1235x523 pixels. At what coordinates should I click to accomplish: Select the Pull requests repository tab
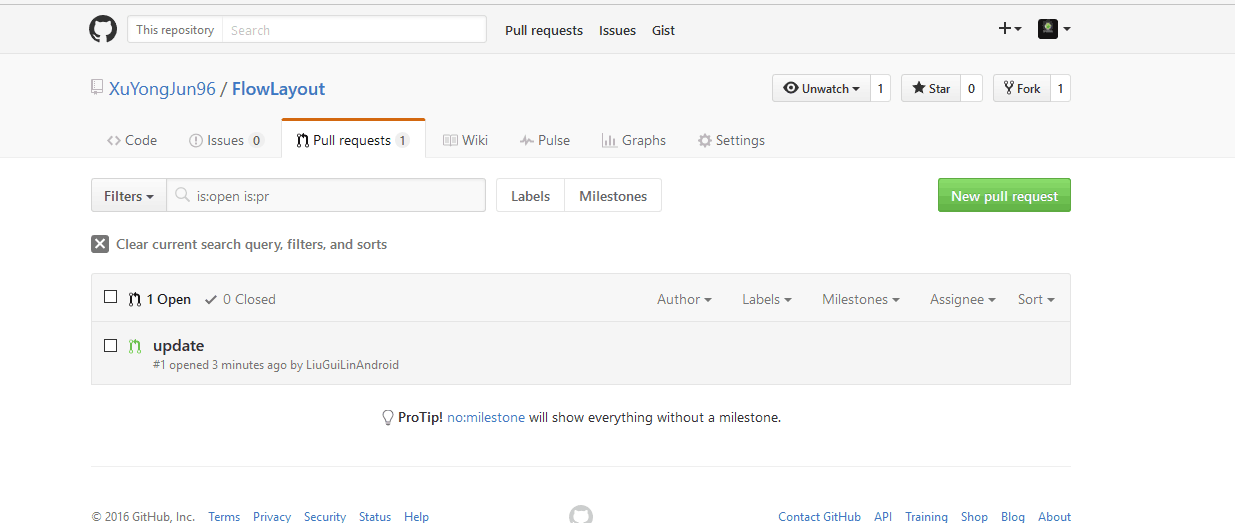tap(353, 140)
